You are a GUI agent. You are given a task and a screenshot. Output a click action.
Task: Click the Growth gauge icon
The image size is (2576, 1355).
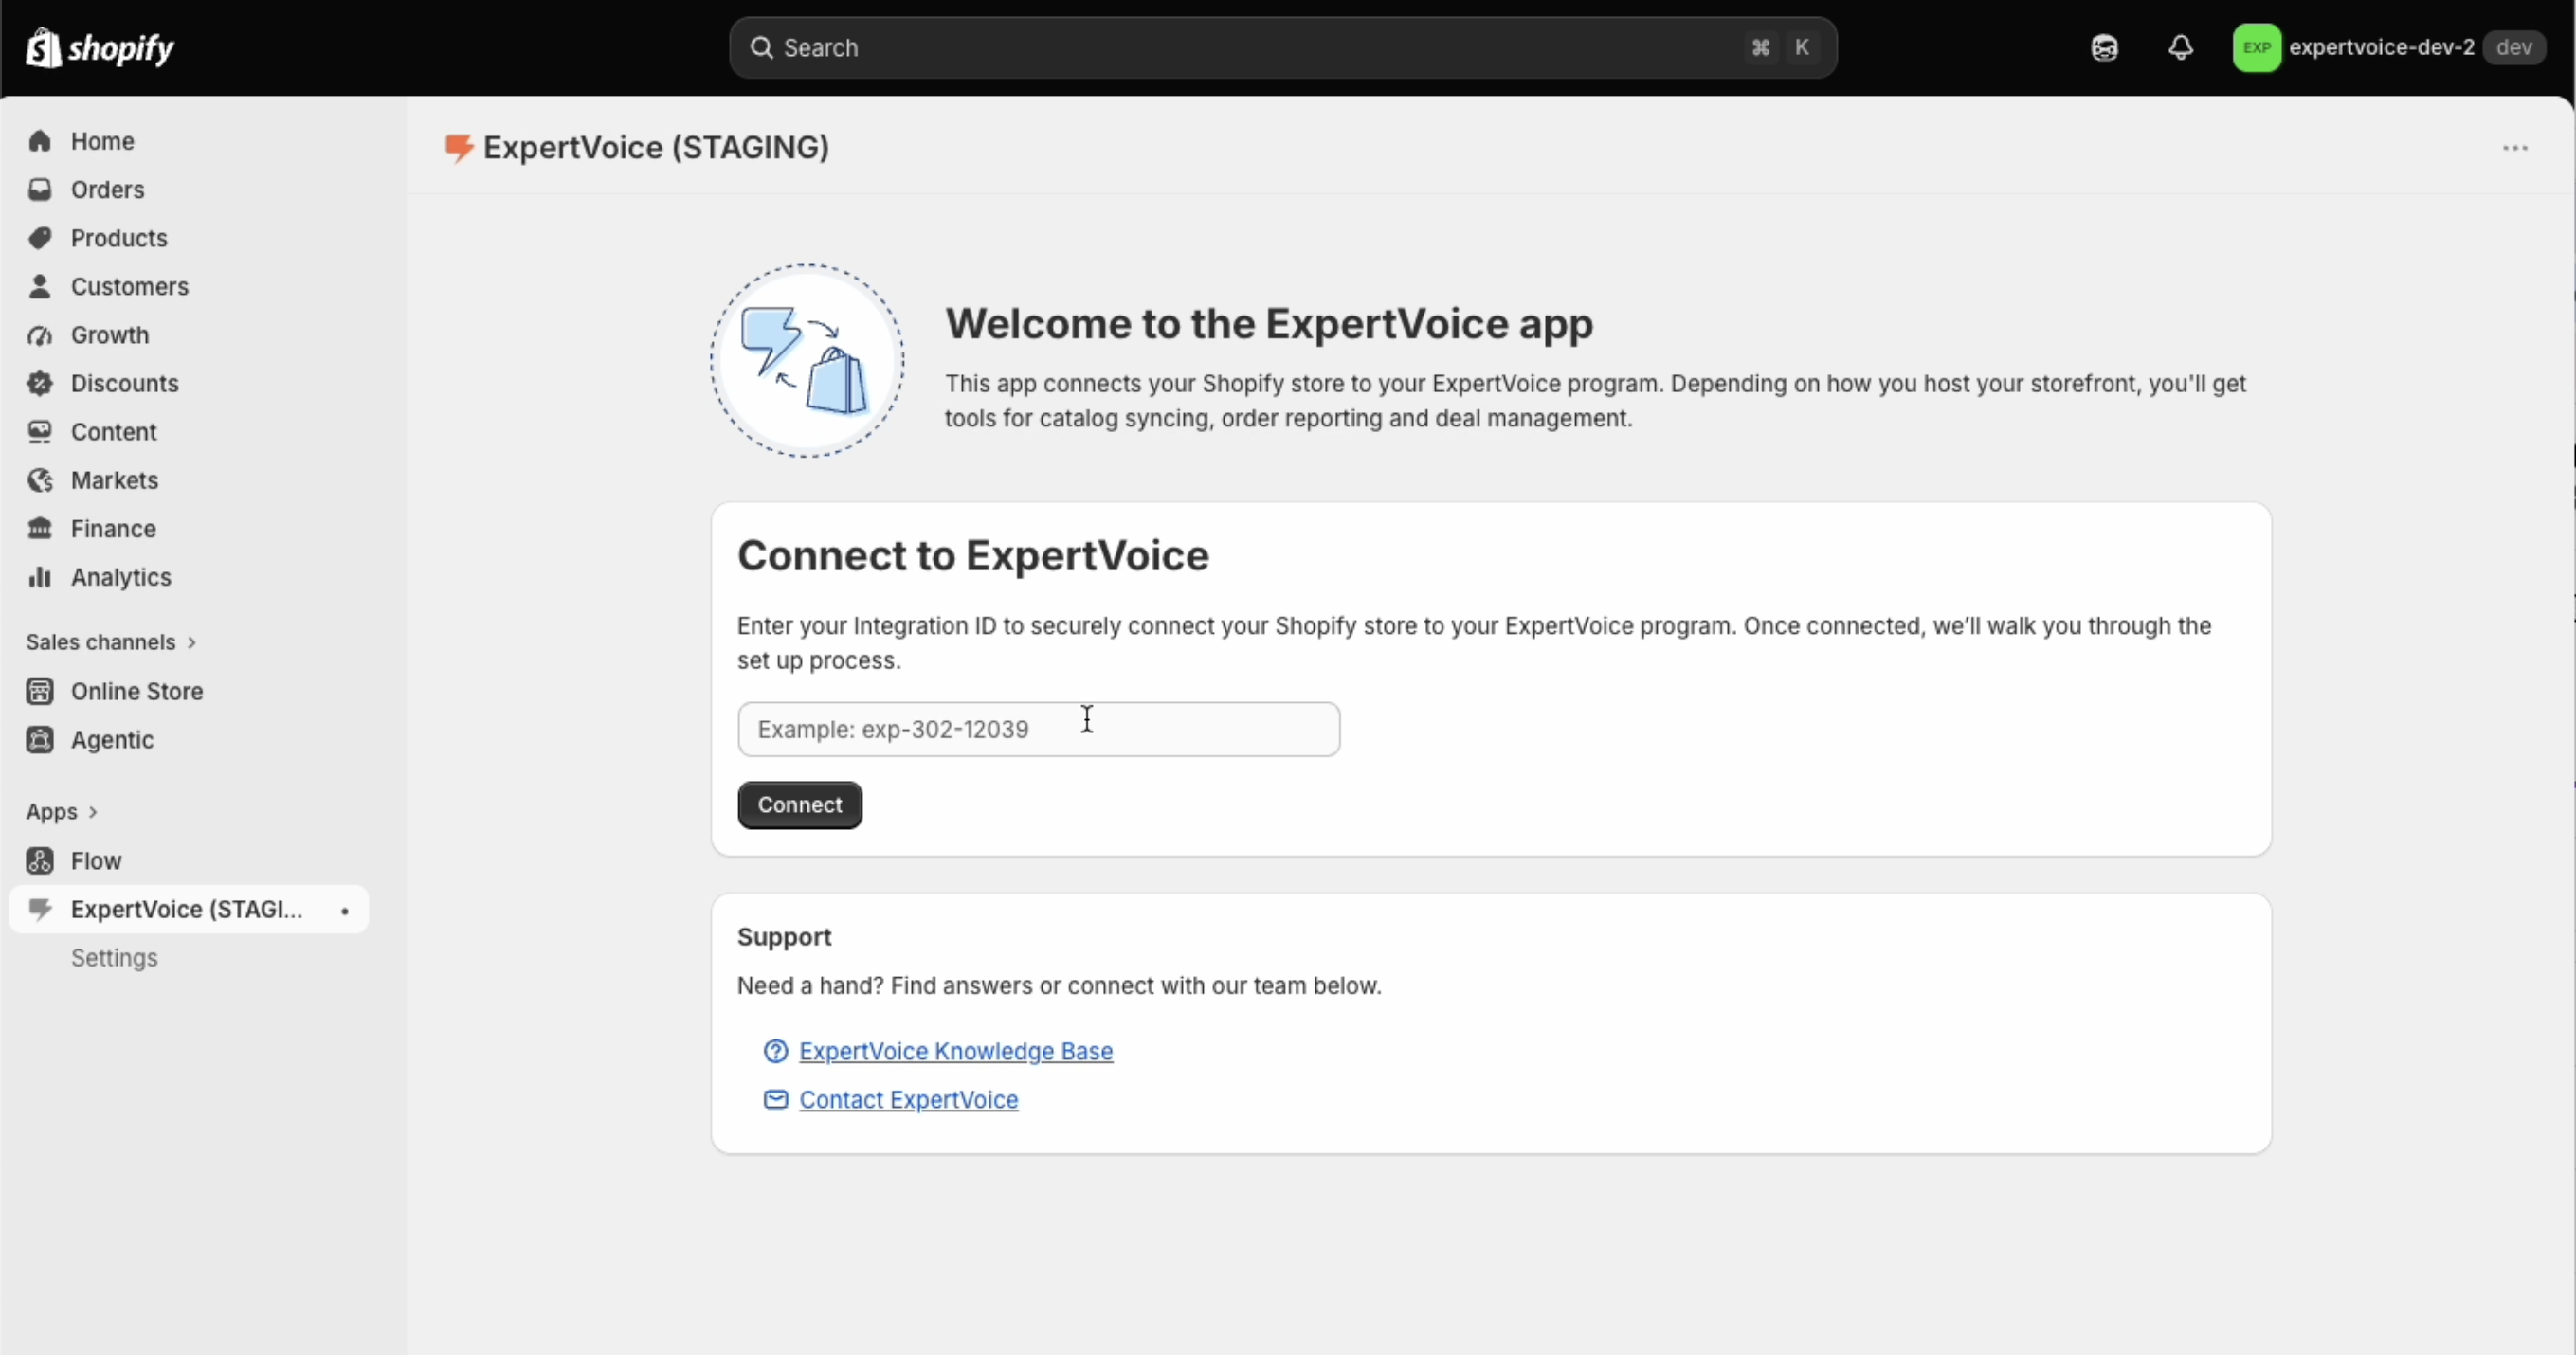coord(40,335)
